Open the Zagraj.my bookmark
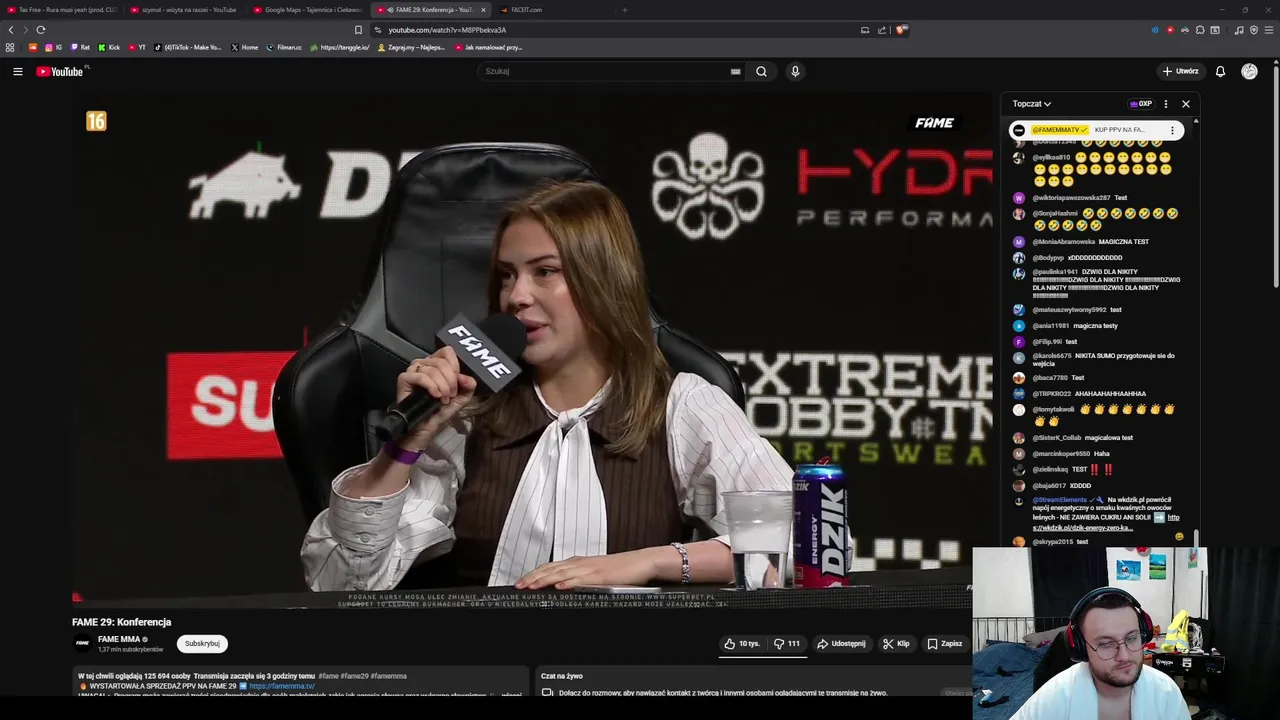This screenshot has width=1280, height=720. [x=411, y=47]
